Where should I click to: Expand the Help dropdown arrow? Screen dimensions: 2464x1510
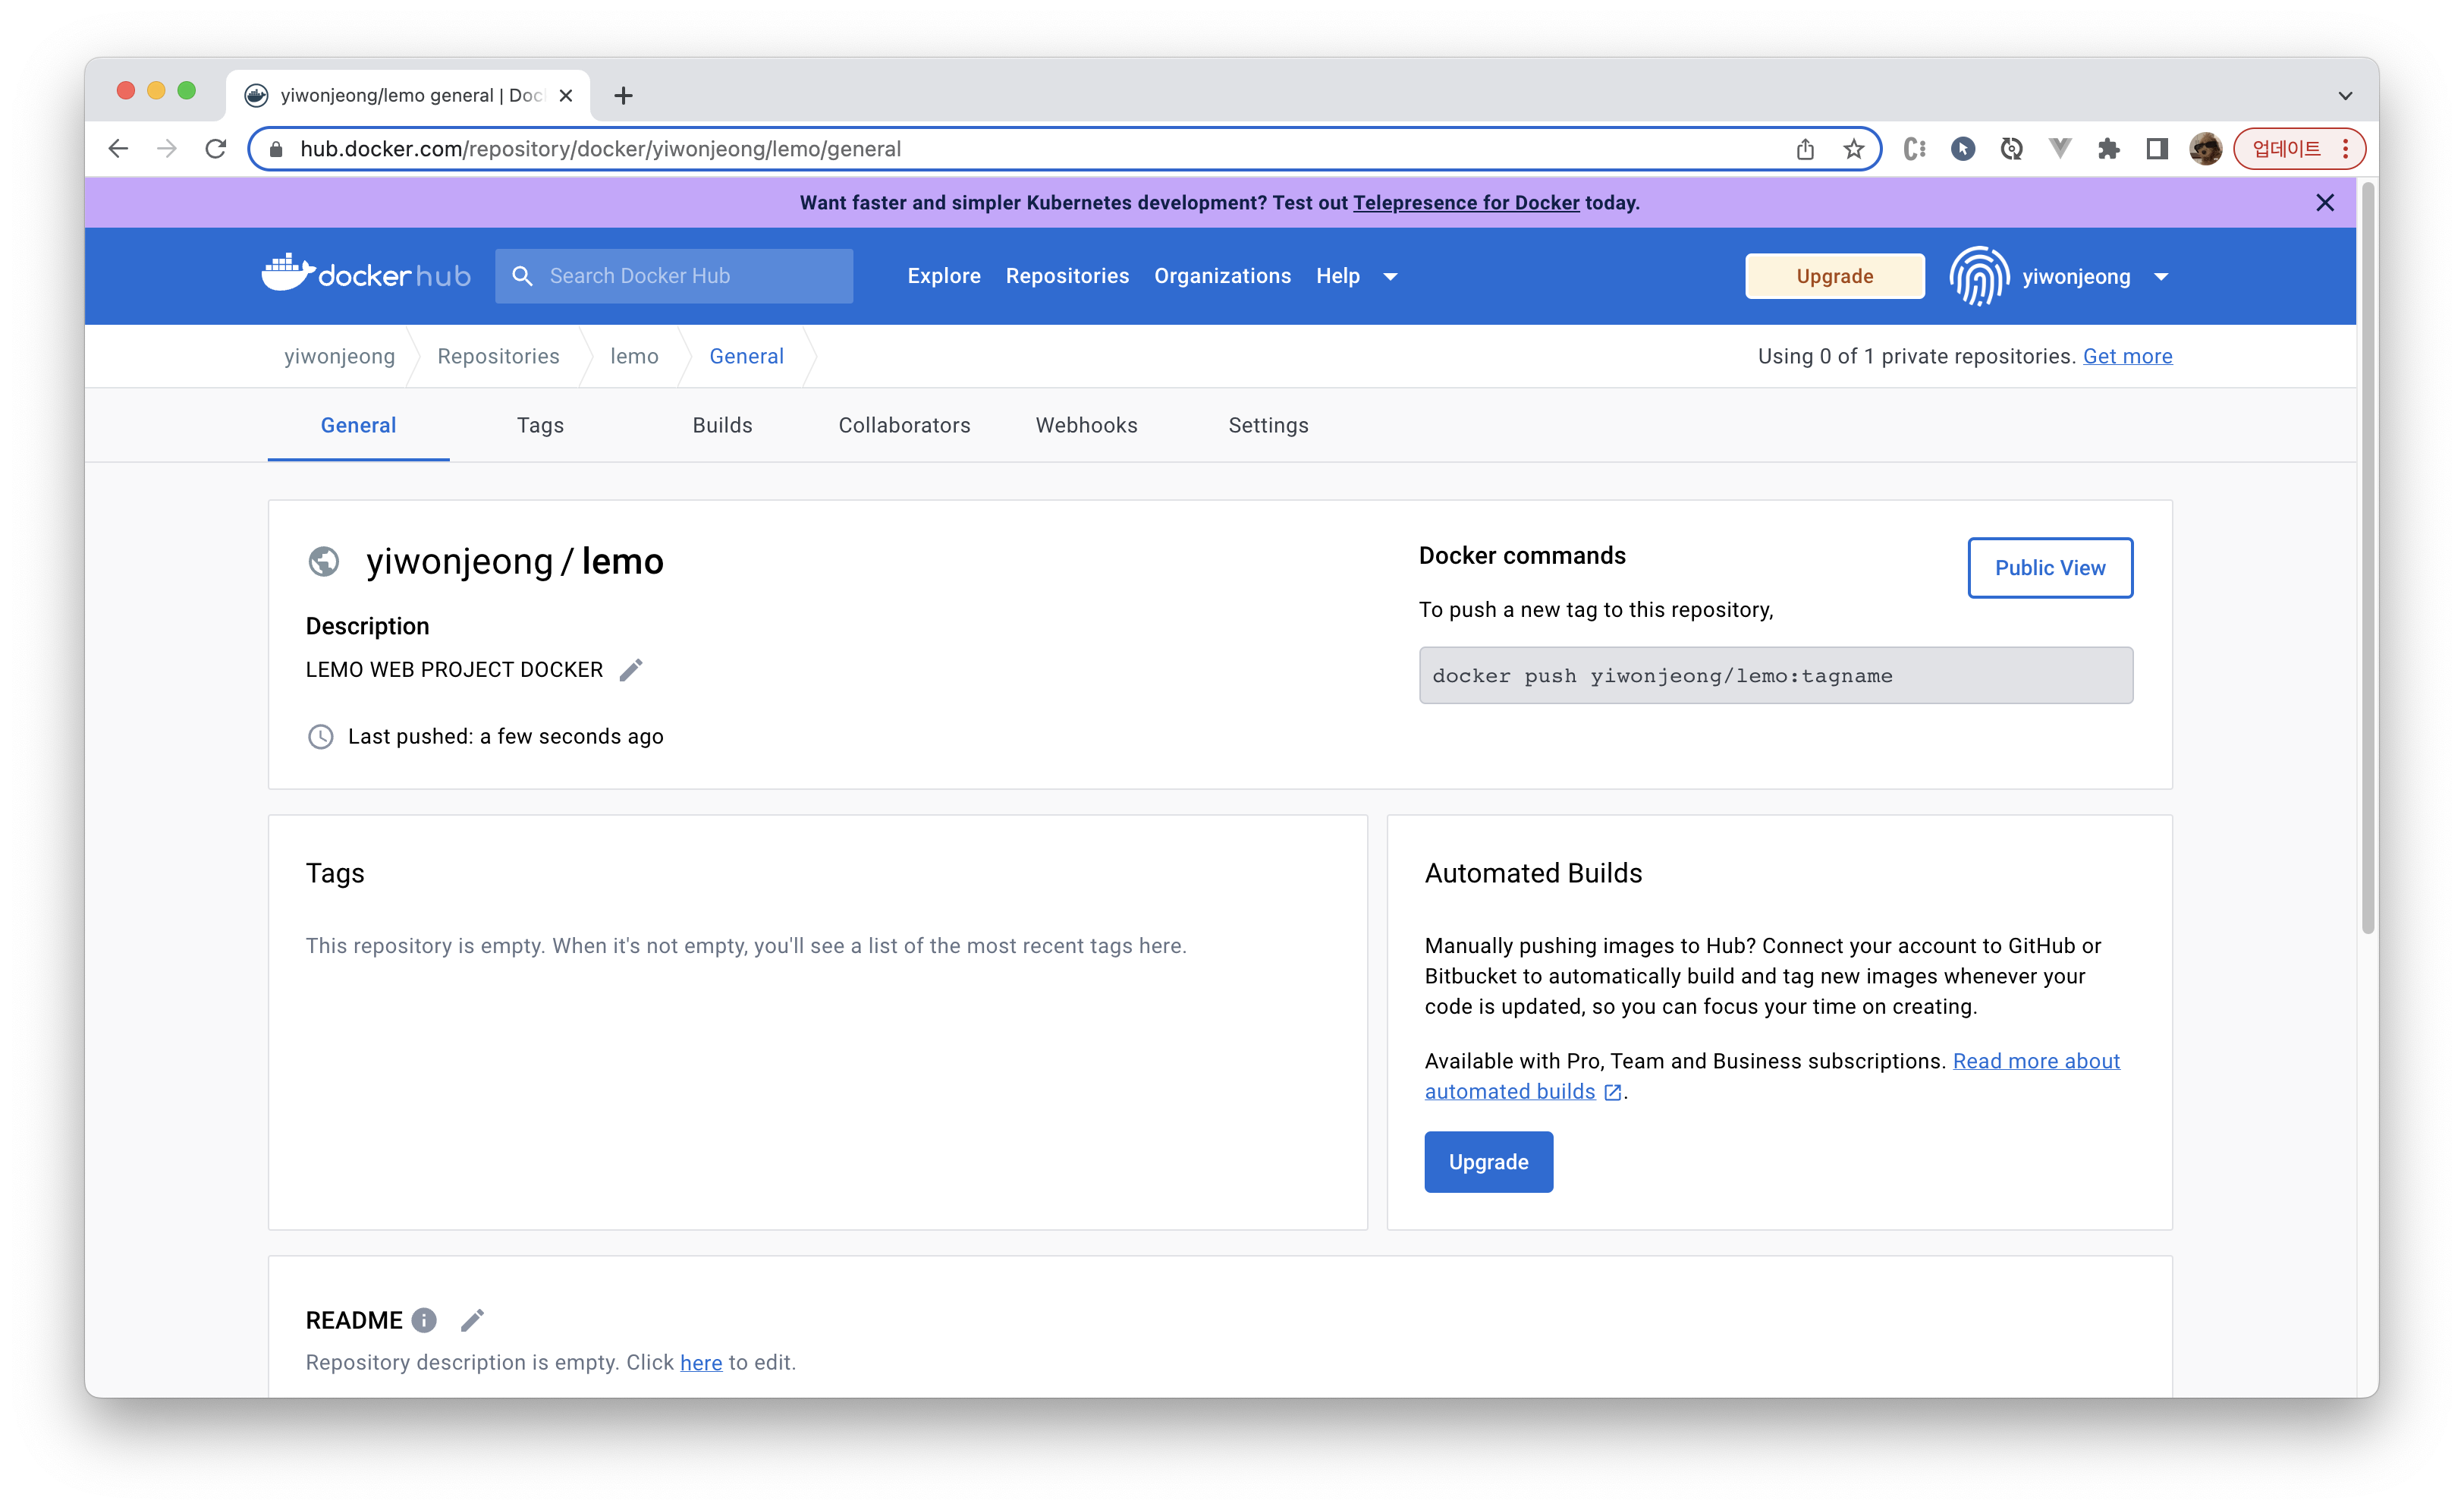click(x=1390, y=277)
